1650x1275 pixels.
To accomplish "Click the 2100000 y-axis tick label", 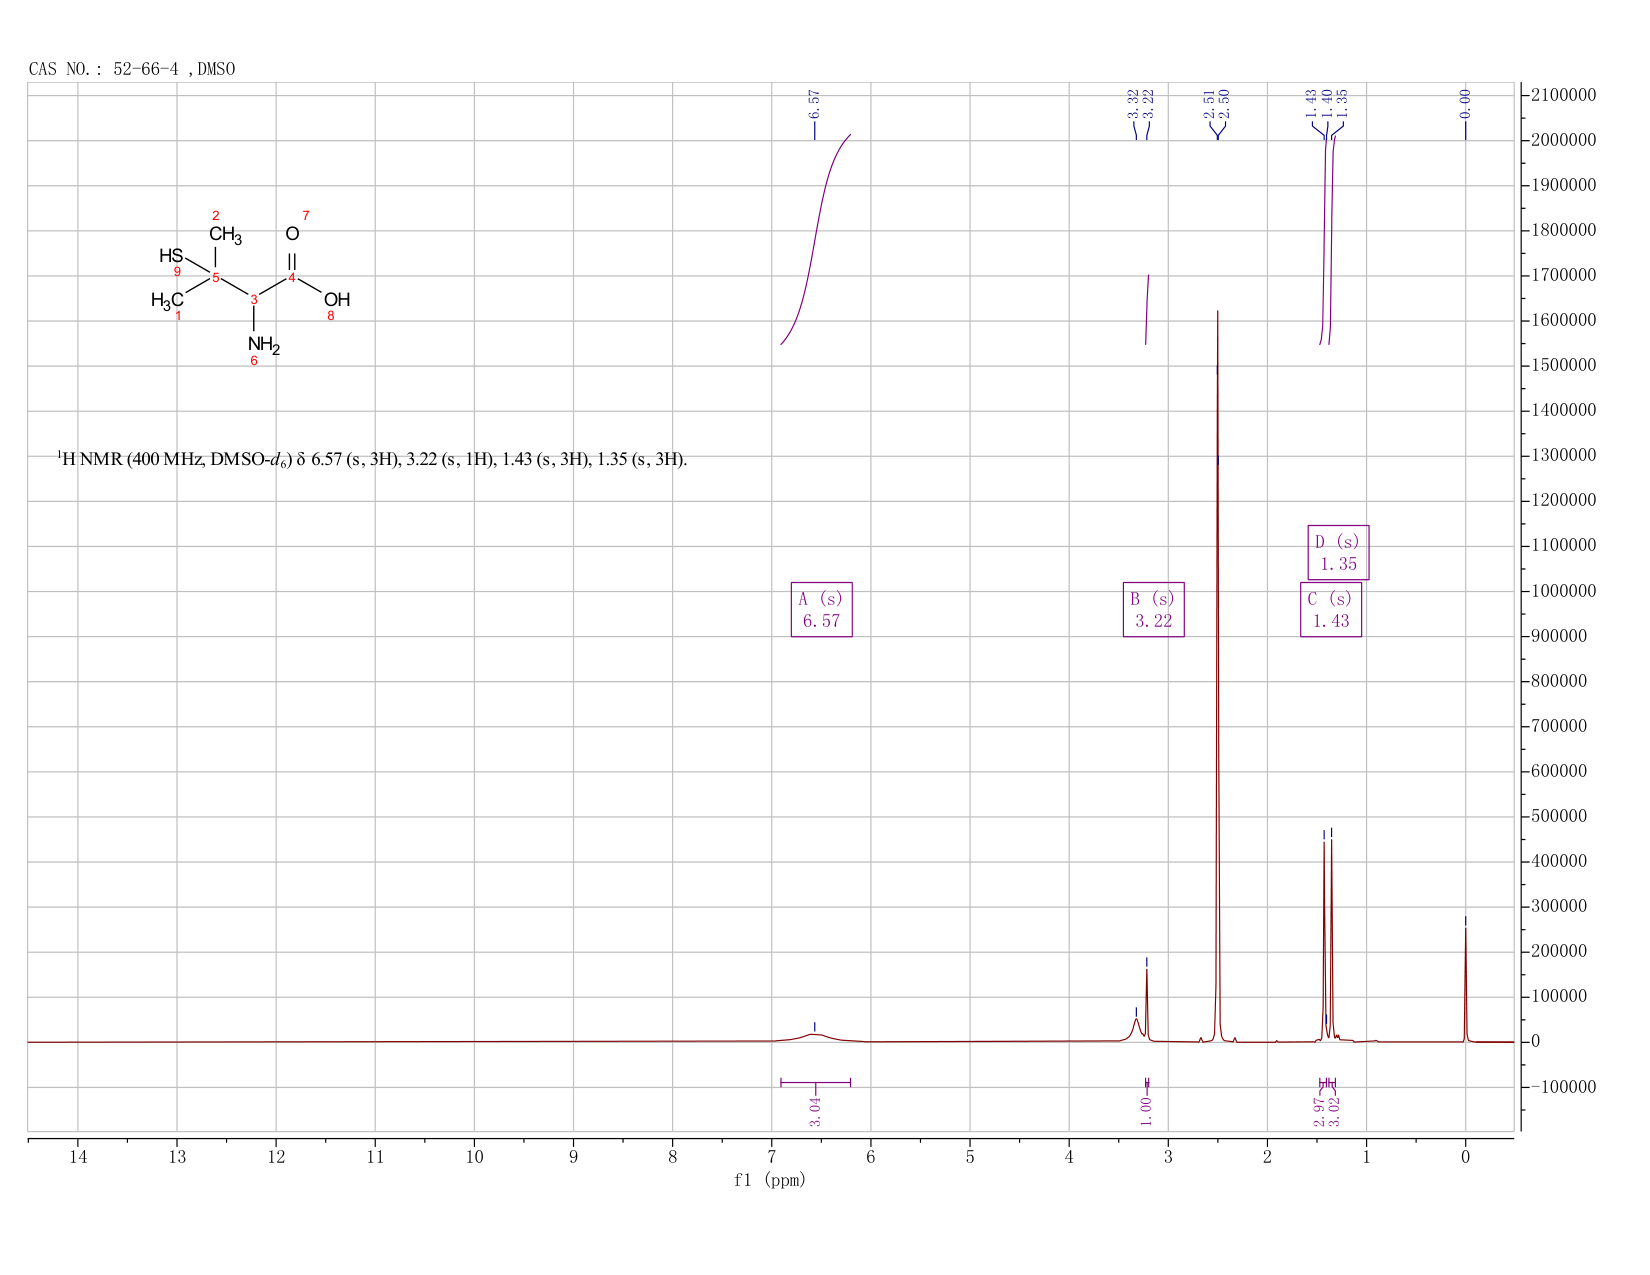I will (x=1563, y=95).
